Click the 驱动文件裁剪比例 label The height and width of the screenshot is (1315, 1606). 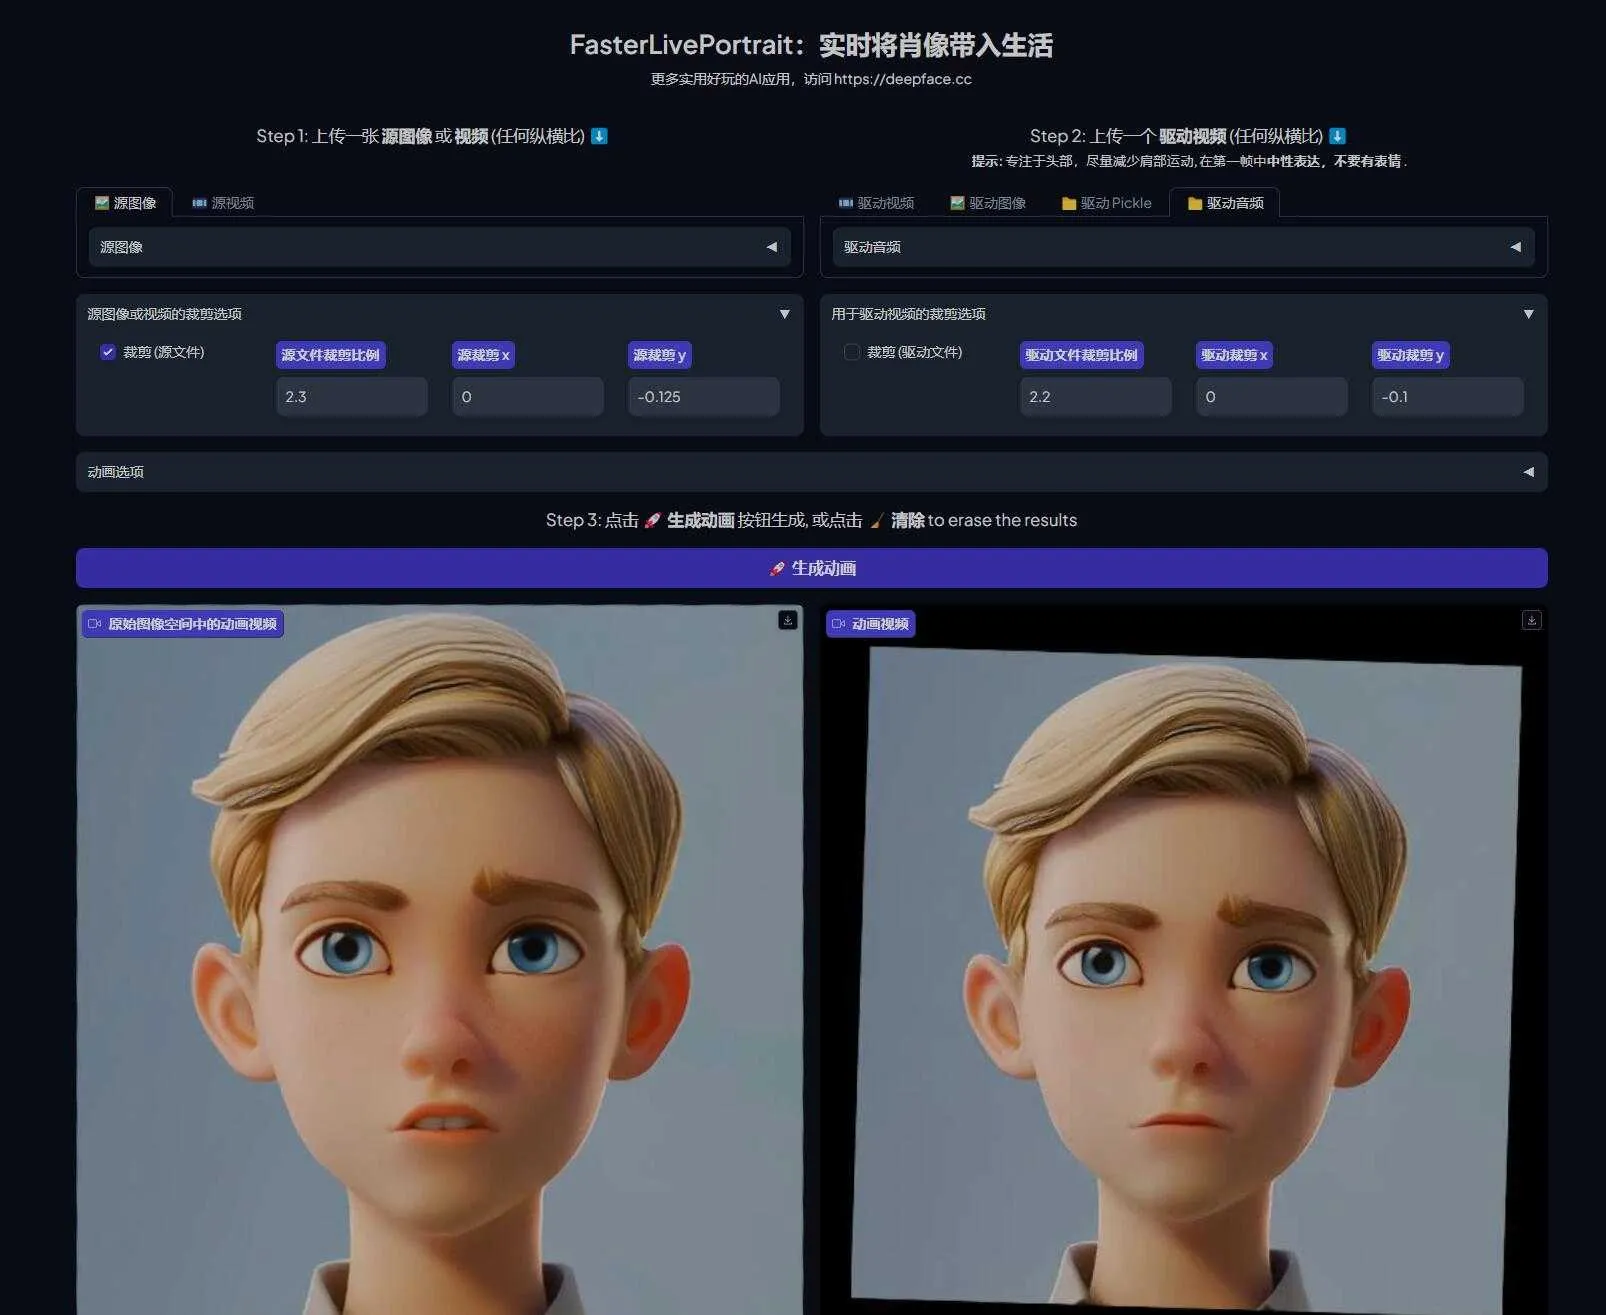[x=1081, y=355]
